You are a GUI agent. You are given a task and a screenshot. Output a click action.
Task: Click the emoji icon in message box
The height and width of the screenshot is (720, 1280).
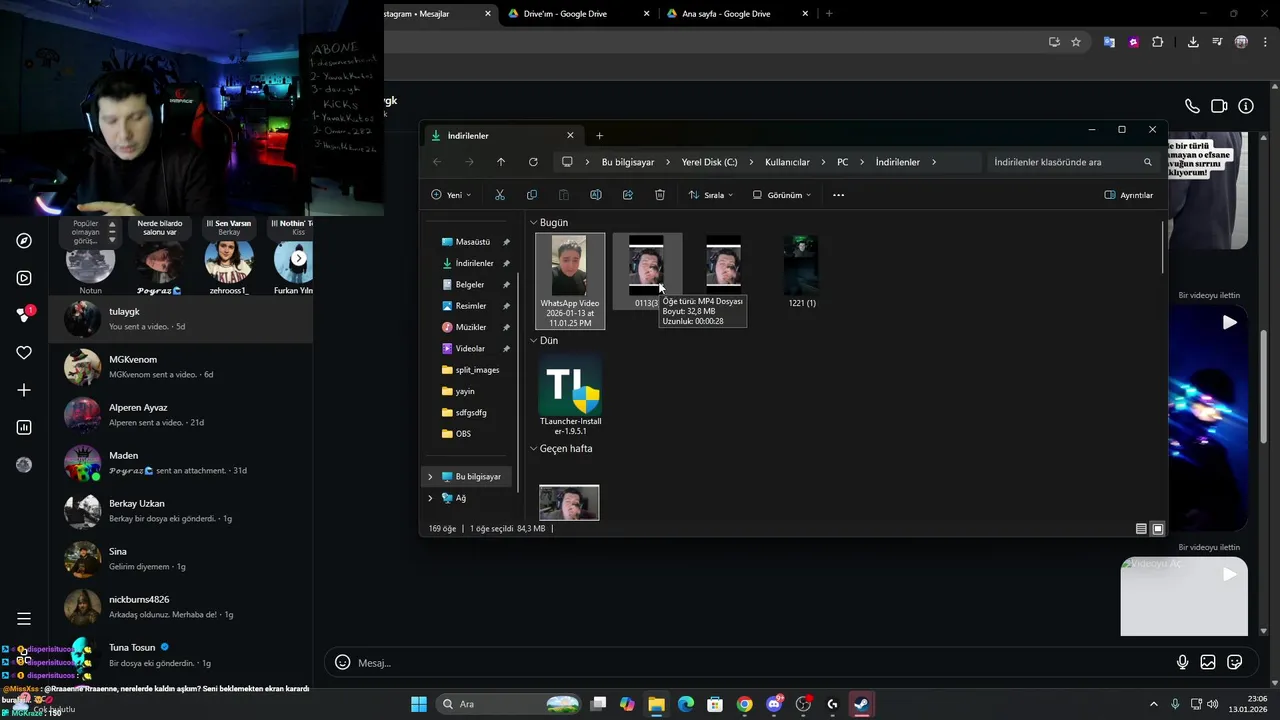pos(343,662)
